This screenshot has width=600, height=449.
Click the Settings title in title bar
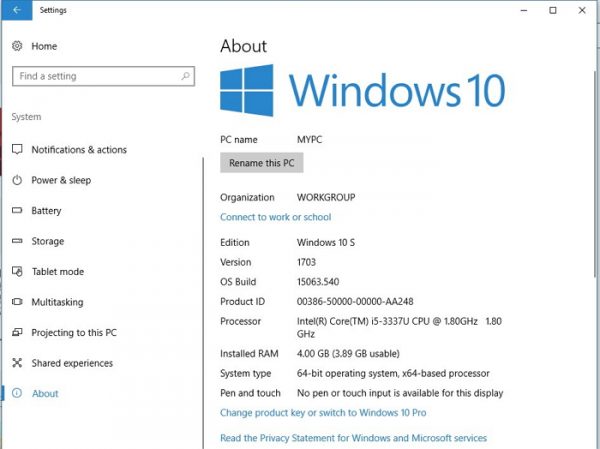click(53, 10)
